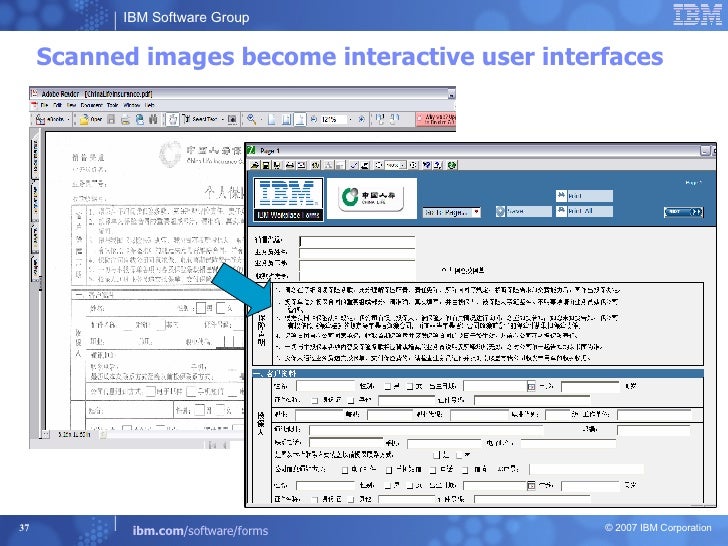Click the green globe icon in Workplace Forms toolbar

click(x=451, y=165)
